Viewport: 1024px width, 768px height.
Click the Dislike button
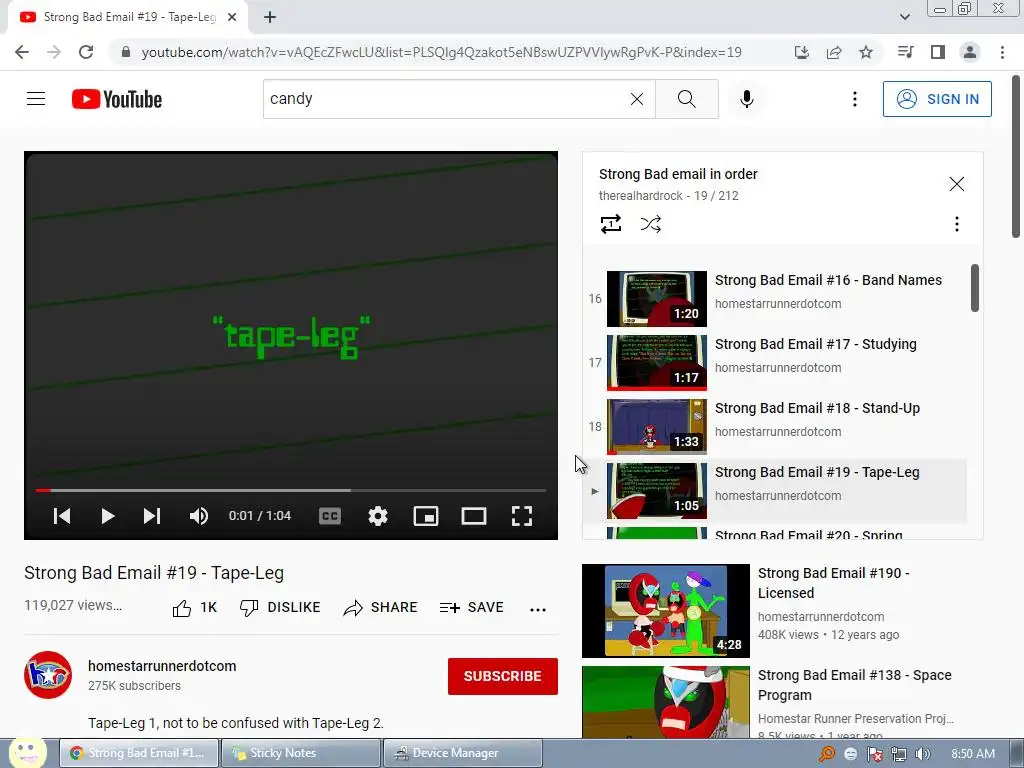point(280,608)
